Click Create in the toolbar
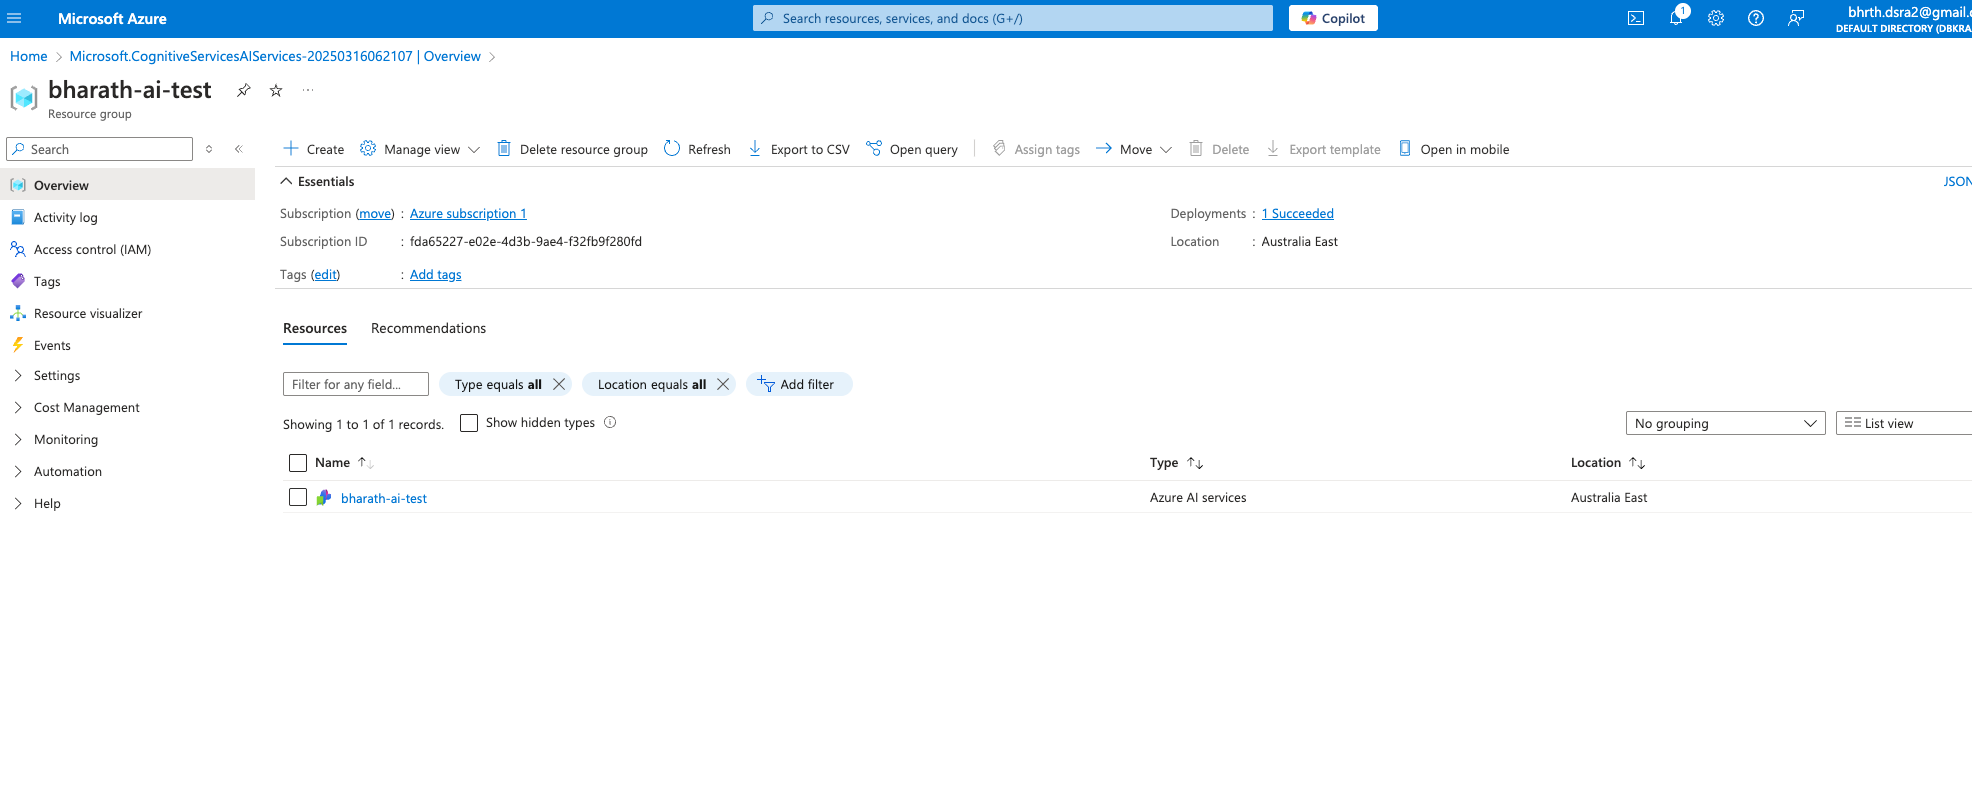Screen dimensions: 1972x788 314,149
